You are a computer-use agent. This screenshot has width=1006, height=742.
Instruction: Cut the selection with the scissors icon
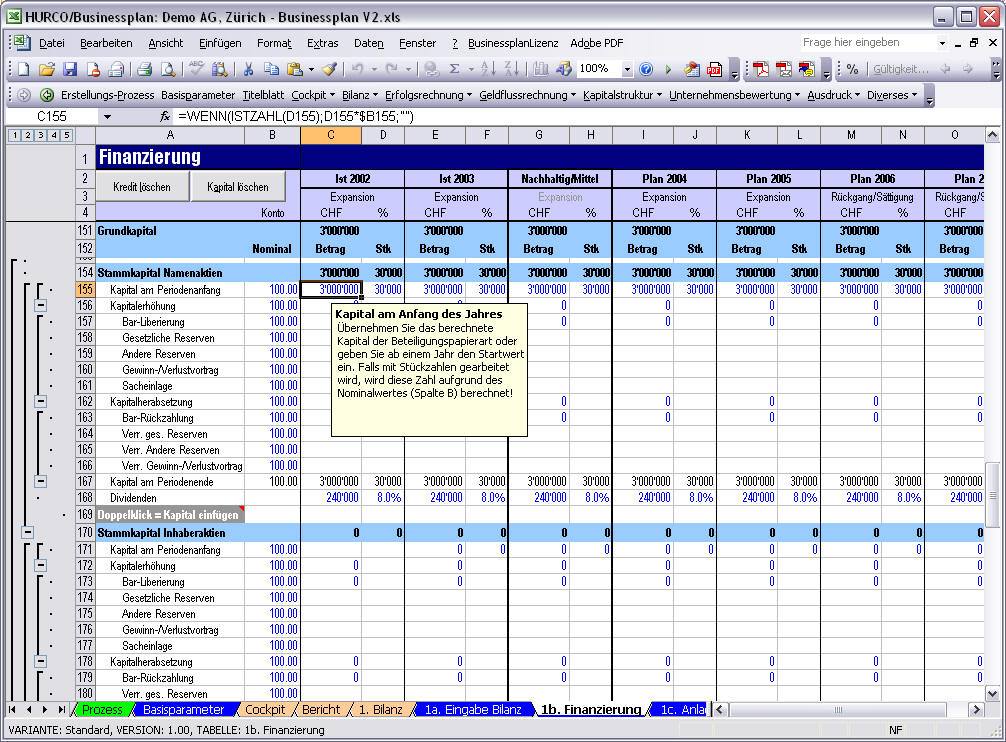click(248, 69)
